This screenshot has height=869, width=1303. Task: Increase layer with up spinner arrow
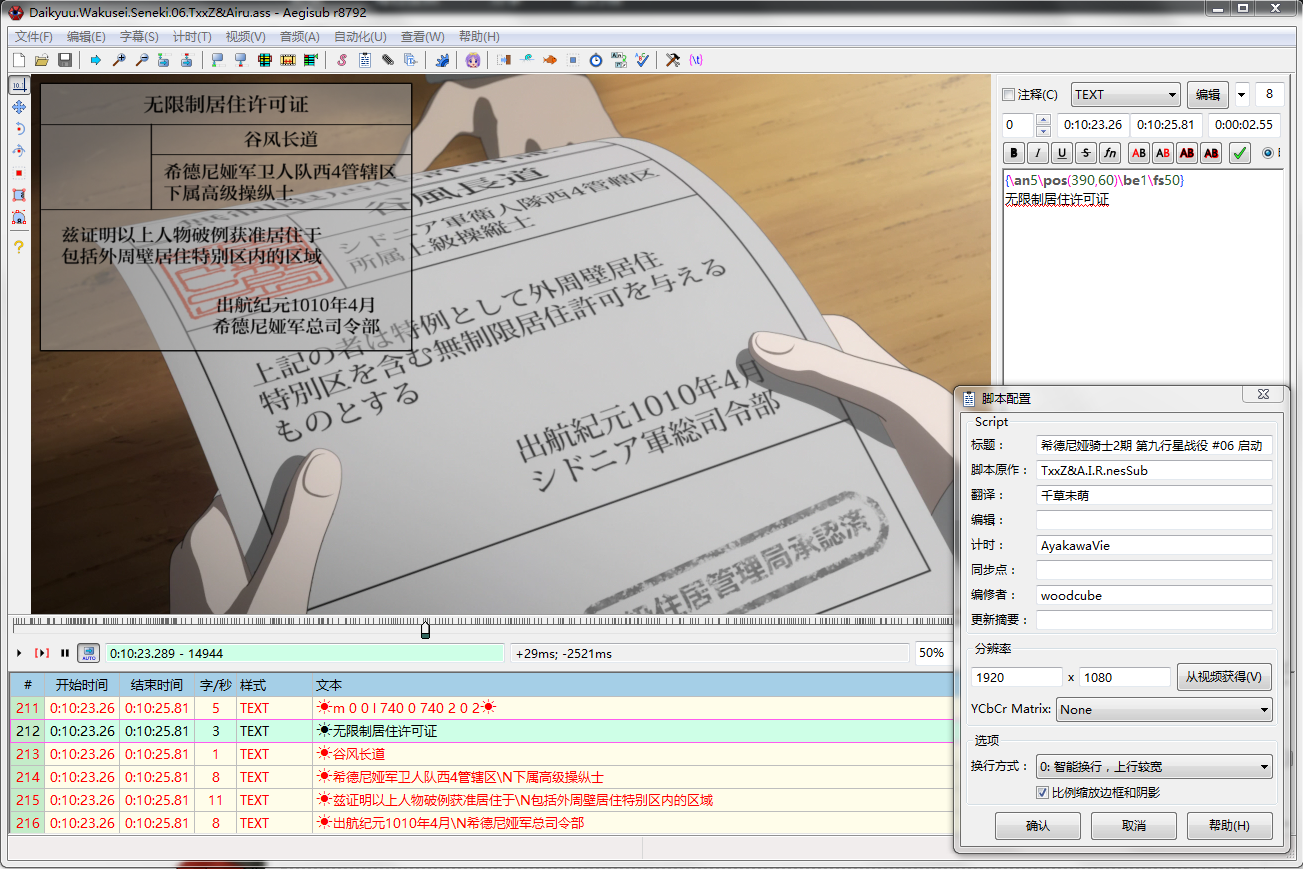coord(1044,120)
